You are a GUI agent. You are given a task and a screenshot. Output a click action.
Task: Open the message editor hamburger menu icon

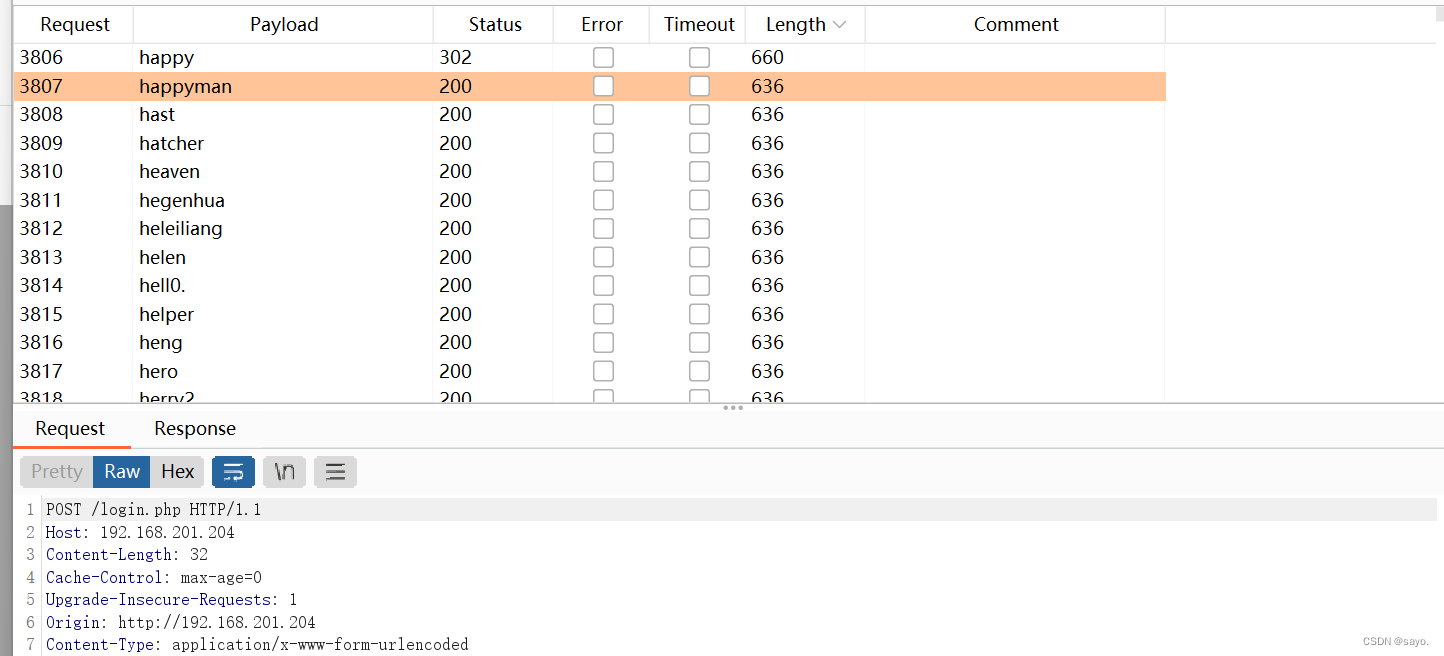335,471
